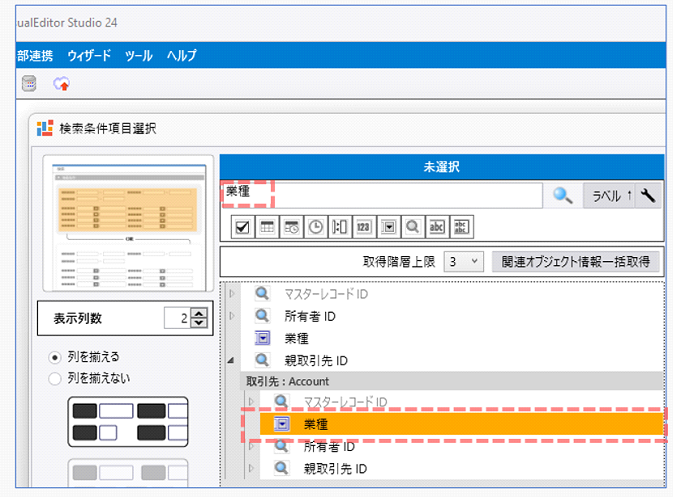Image resolution: width=673 pixels, height=498 pixels.
Task: Click the picklist icon of unindented 業種 row
Action: (x=262, y=338)
